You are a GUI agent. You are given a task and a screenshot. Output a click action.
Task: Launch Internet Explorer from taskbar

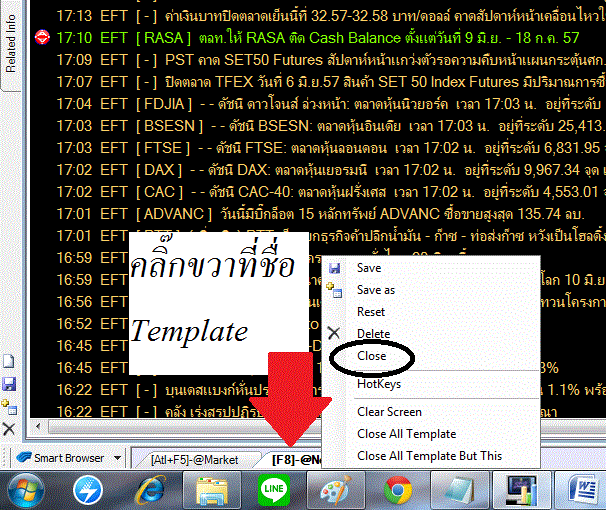coord(150,490)
